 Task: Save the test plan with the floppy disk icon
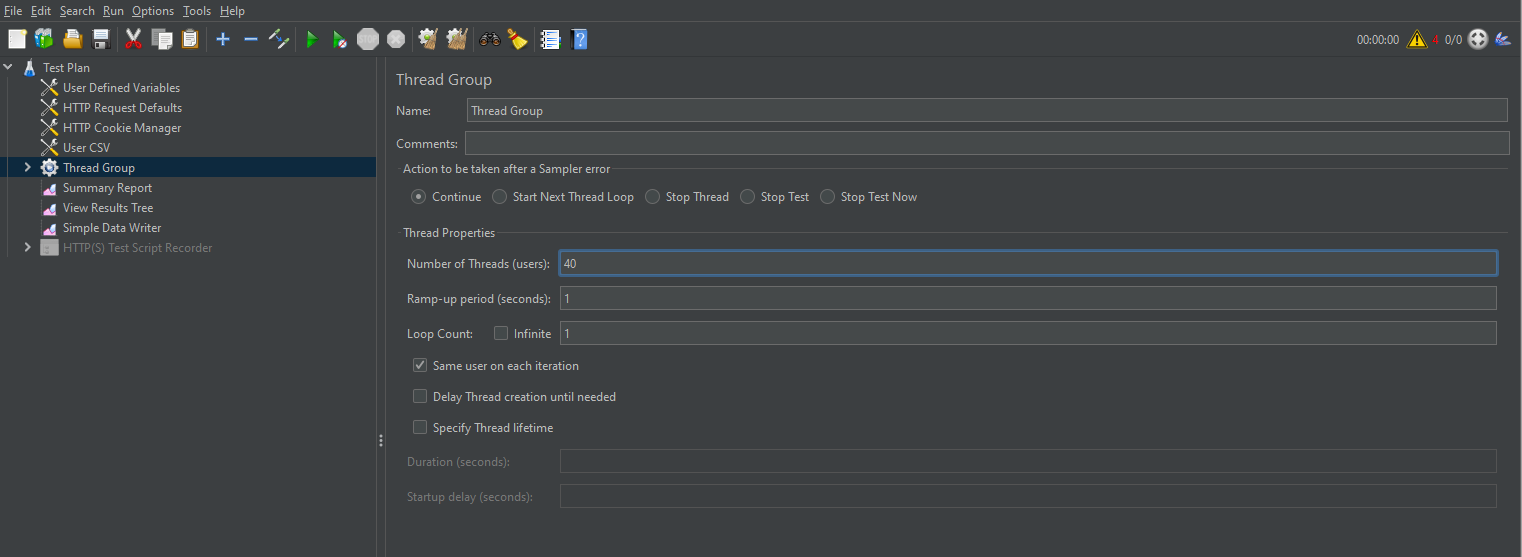tap(100, 39)
